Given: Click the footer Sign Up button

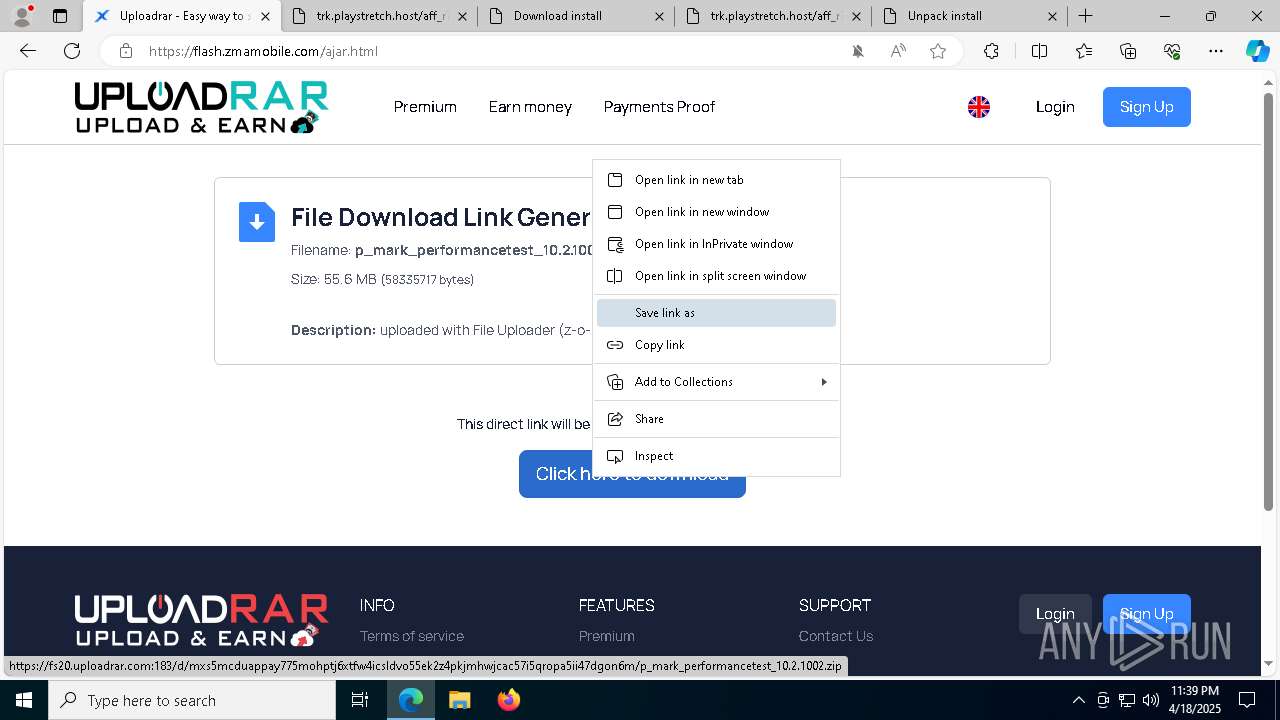Looking at the screenshot, I should [1147, 614].
